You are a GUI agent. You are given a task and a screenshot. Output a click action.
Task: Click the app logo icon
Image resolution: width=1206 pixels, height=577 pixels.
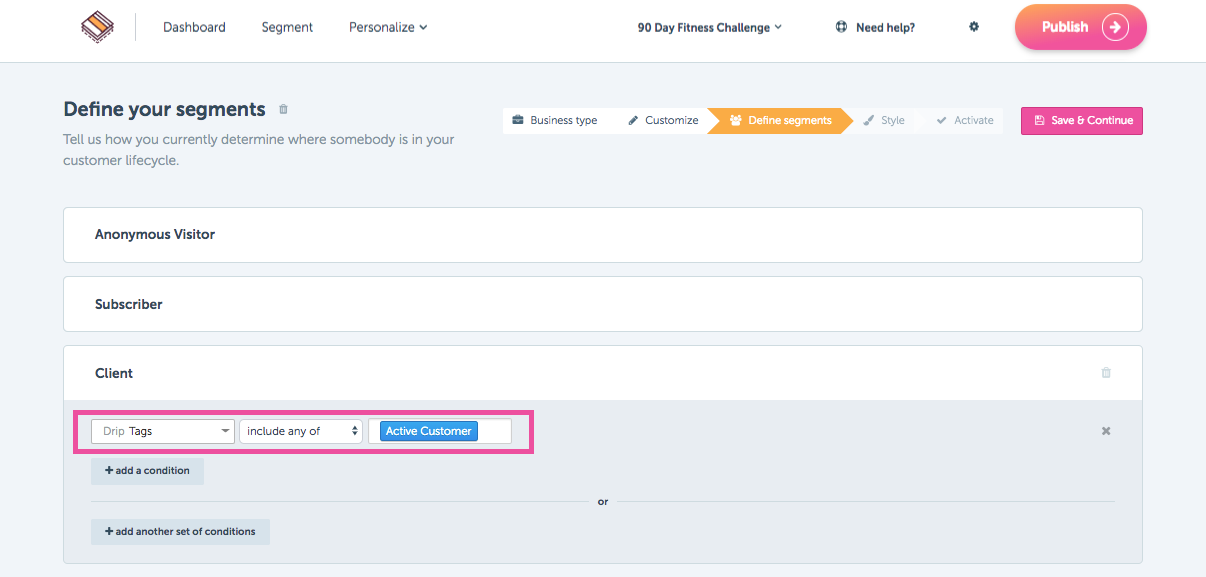tap(97, 27)
